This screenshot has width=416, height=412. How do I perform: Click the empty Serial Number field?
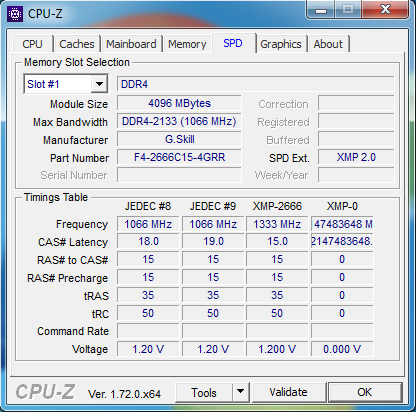pyautogui.click(x=179, y=175)
